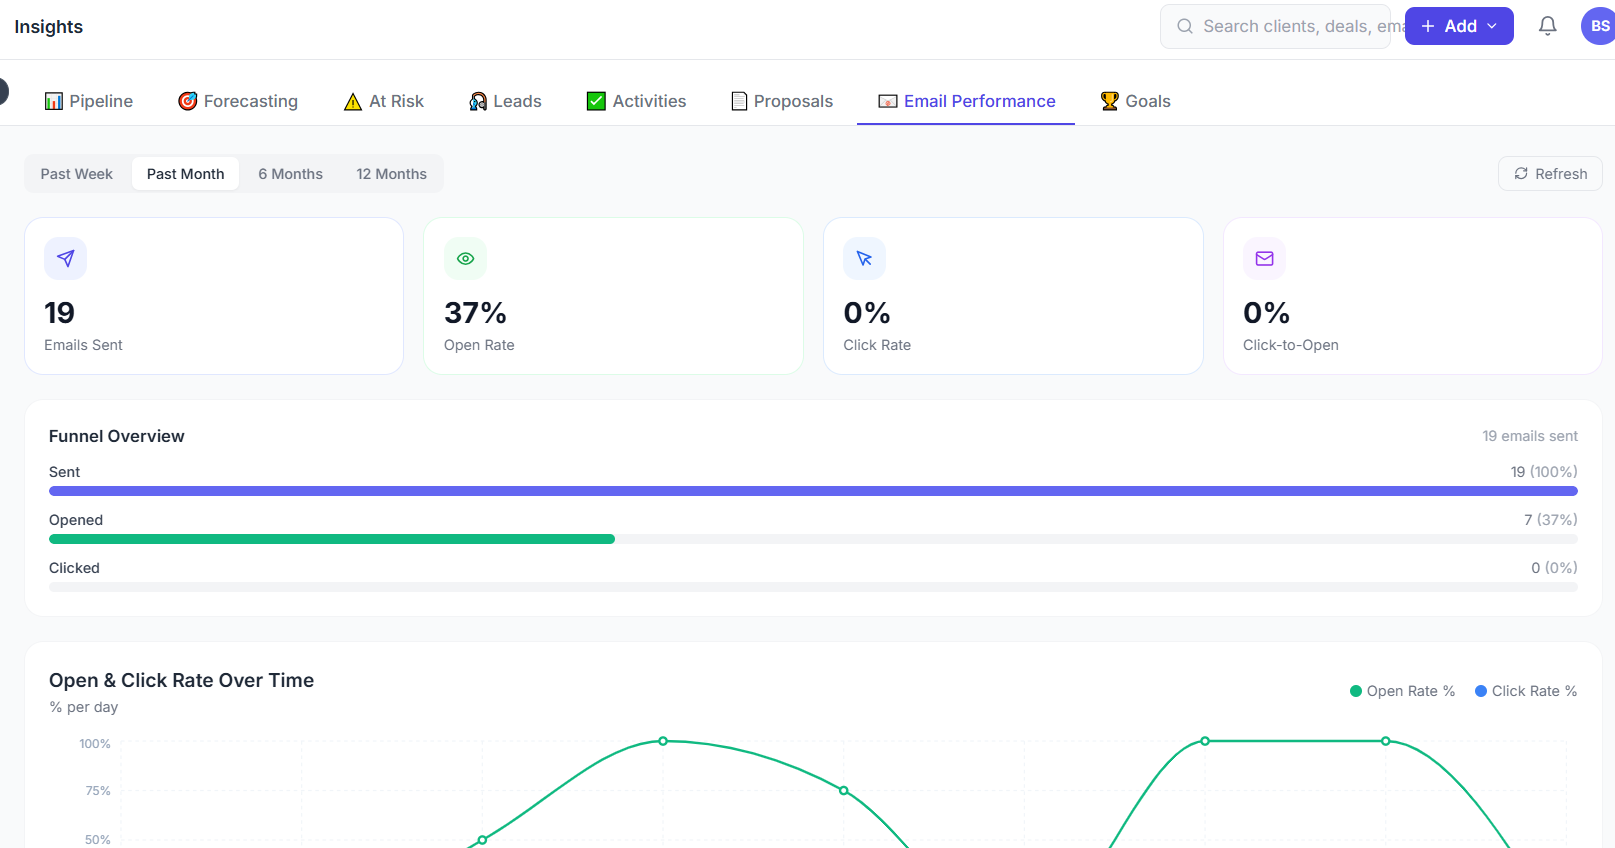
Task: Click the Opened funnel progress bar
Action: tap(813, 539)
